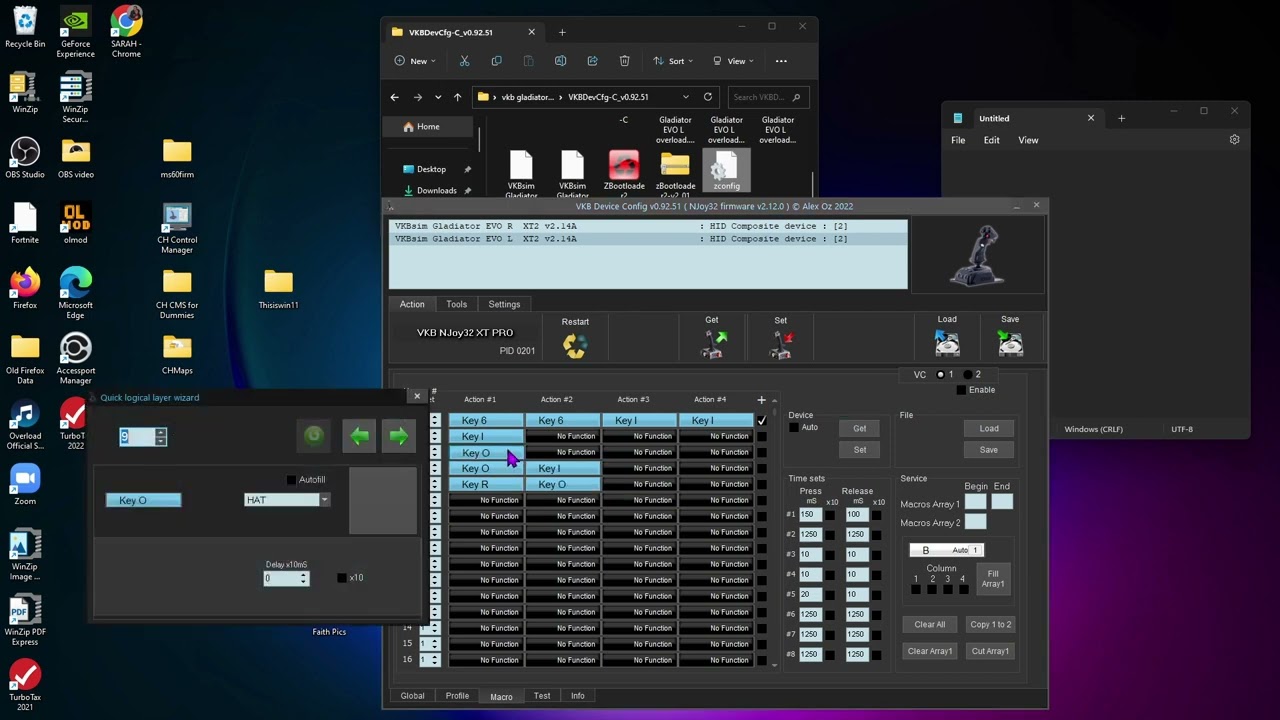
Task: Click Device panel Get button
Action: (859, 428)
